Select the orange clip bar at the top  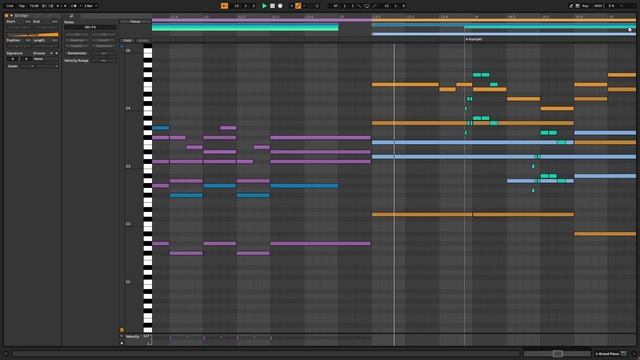coord(504,20)
